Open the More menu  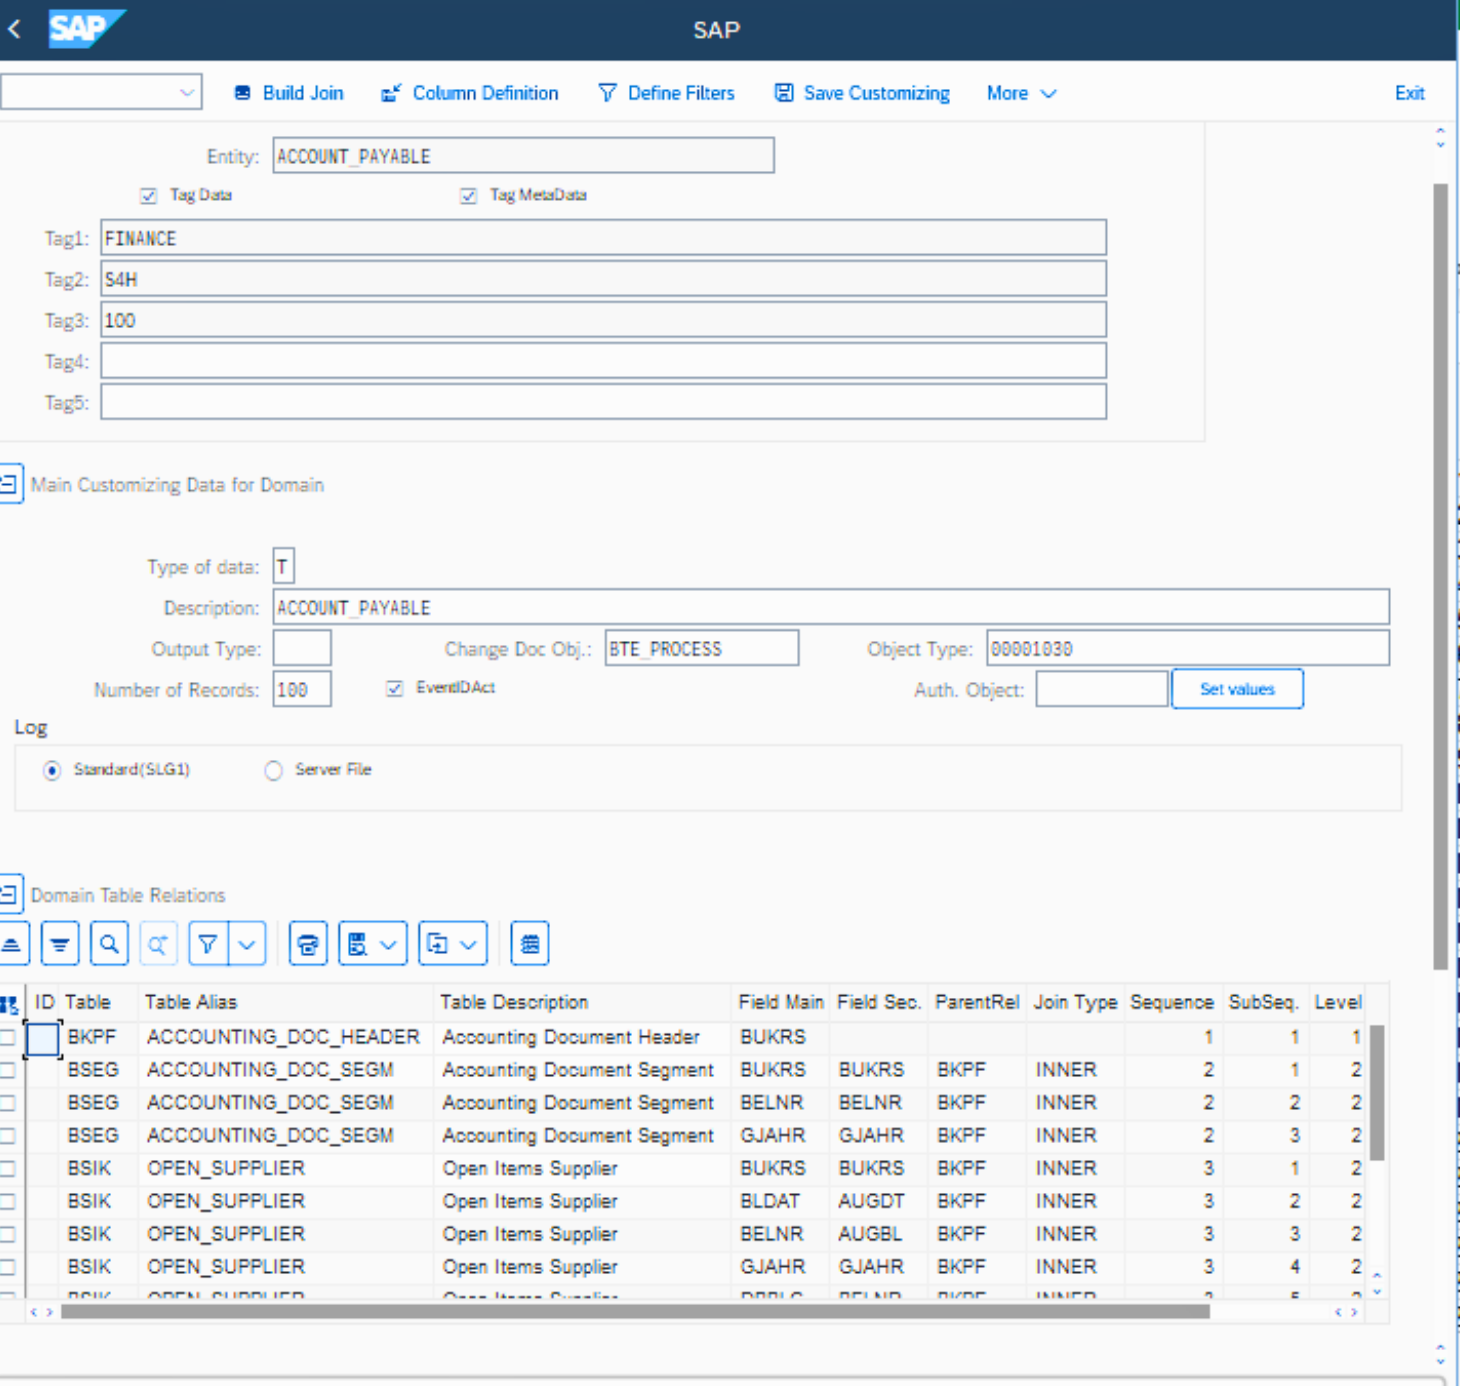click(x=1020, y=93)
